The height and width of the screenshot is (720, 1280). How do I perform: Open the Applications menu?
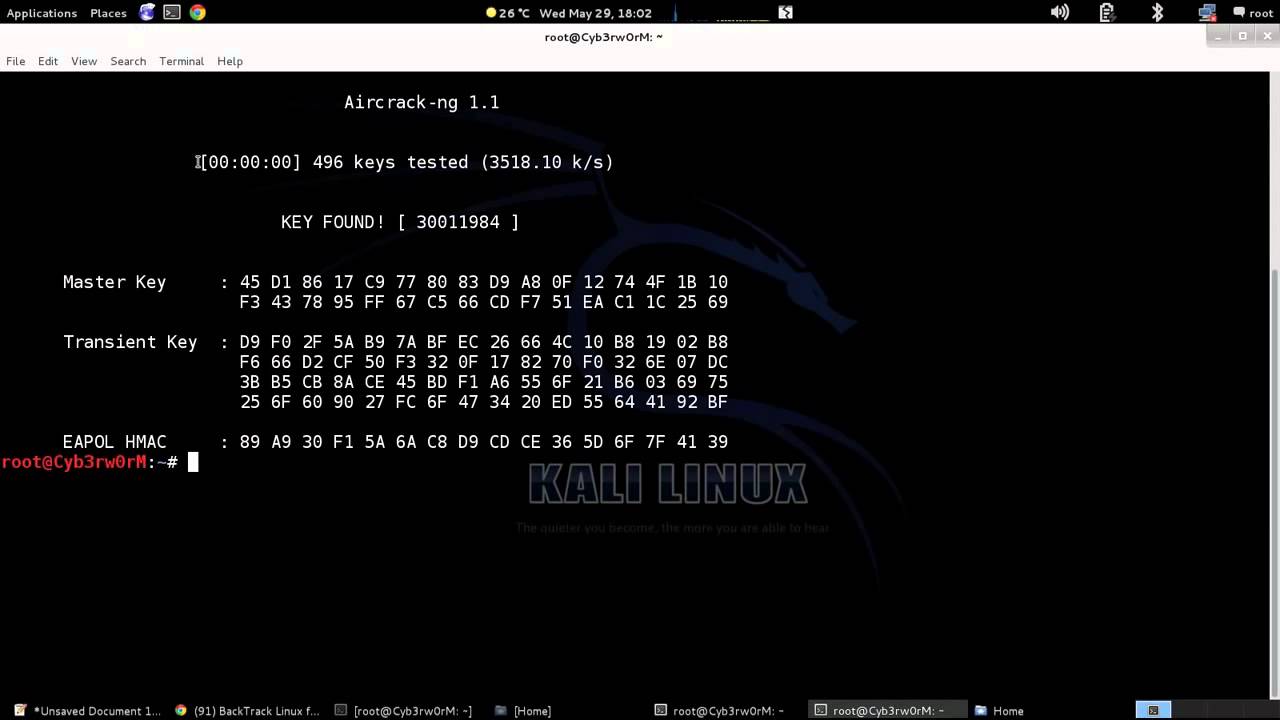[x=42, y=13]
